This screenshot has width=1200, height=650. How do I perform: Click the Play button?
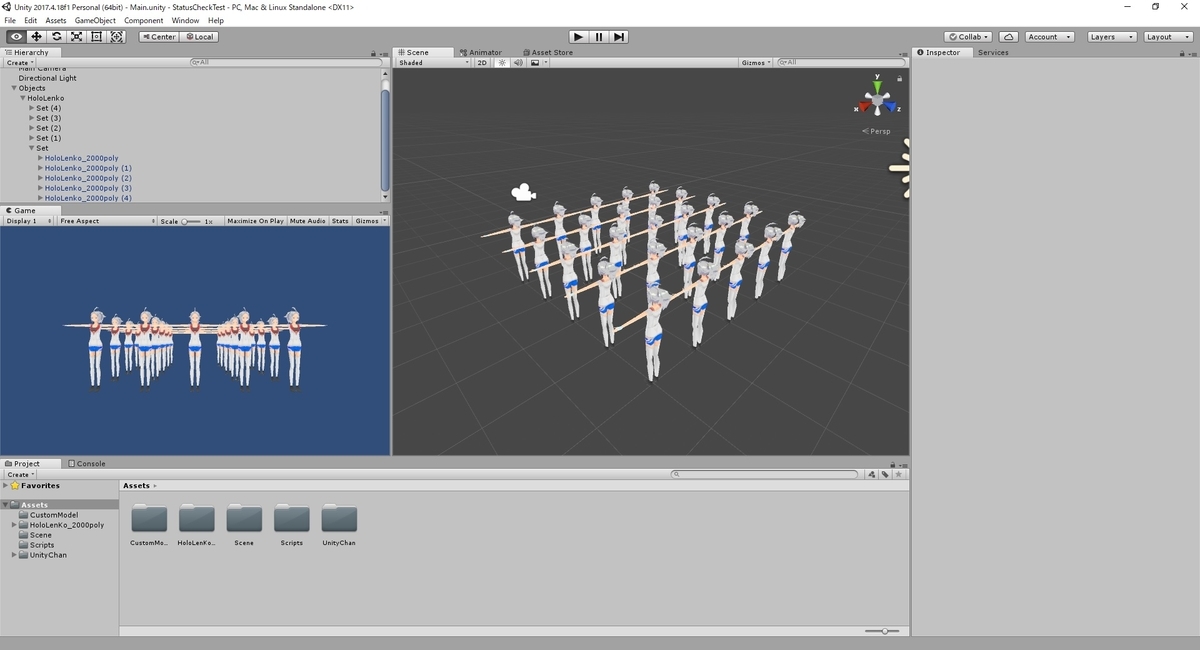pos(577,37)
